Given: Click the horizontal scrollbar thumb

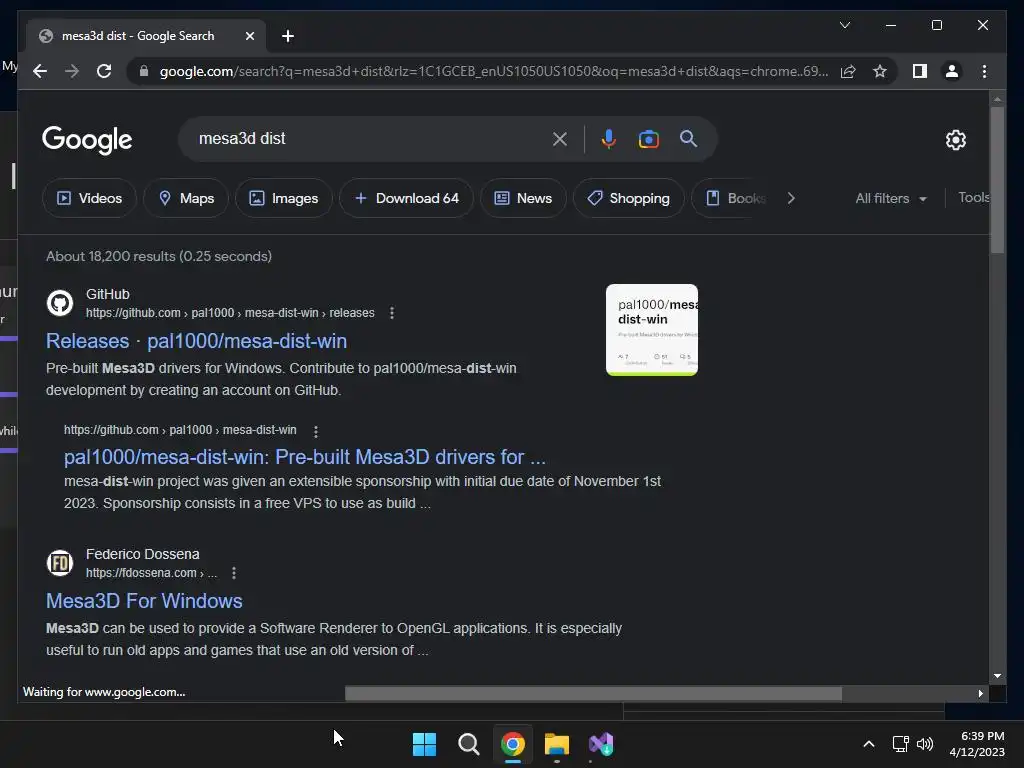Looking at the screenshot, I should click(x=593, y=694).
